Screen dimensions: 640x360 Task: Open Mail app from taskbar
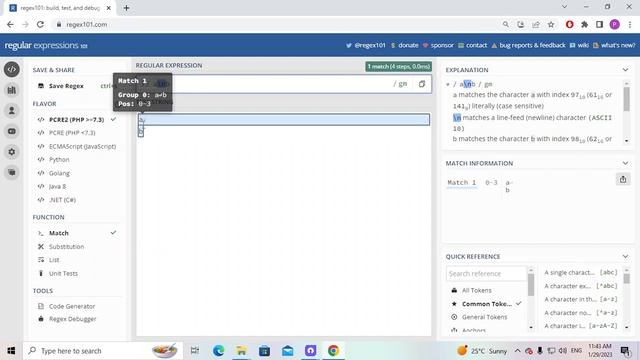point(287,351)
